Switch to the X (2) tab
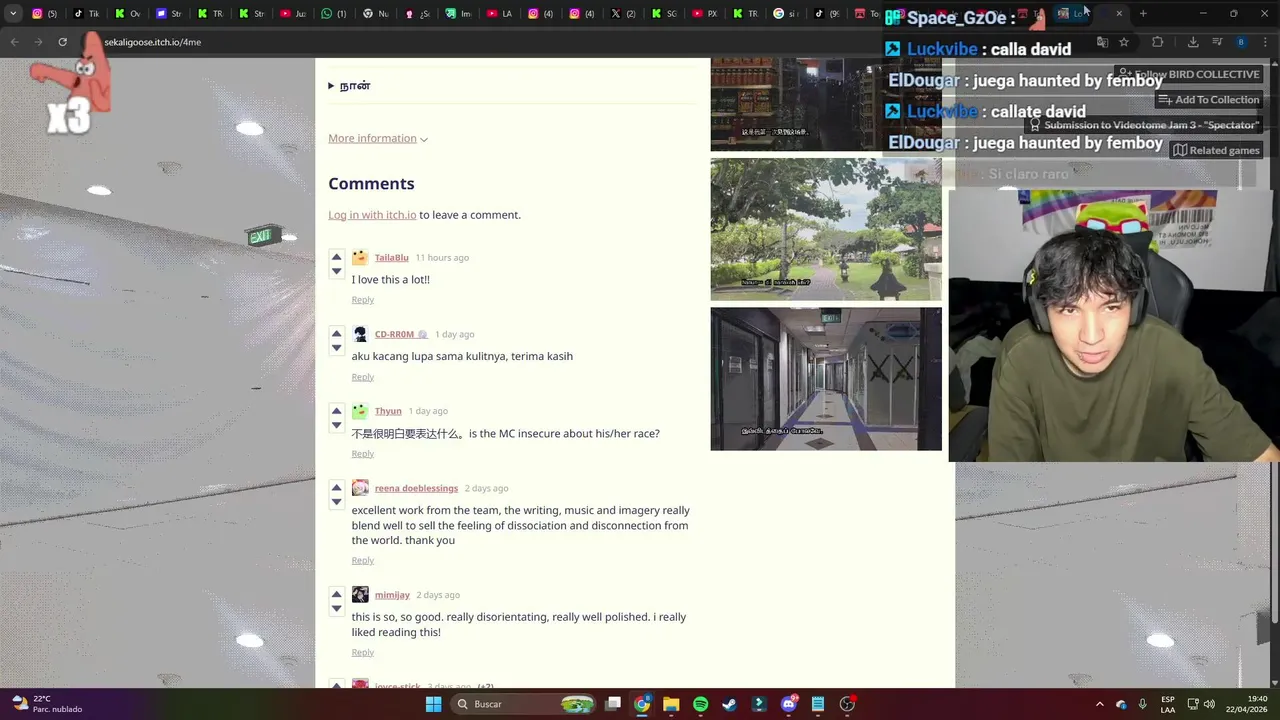This screenshot has width=1280, height=720. (623, 14)
